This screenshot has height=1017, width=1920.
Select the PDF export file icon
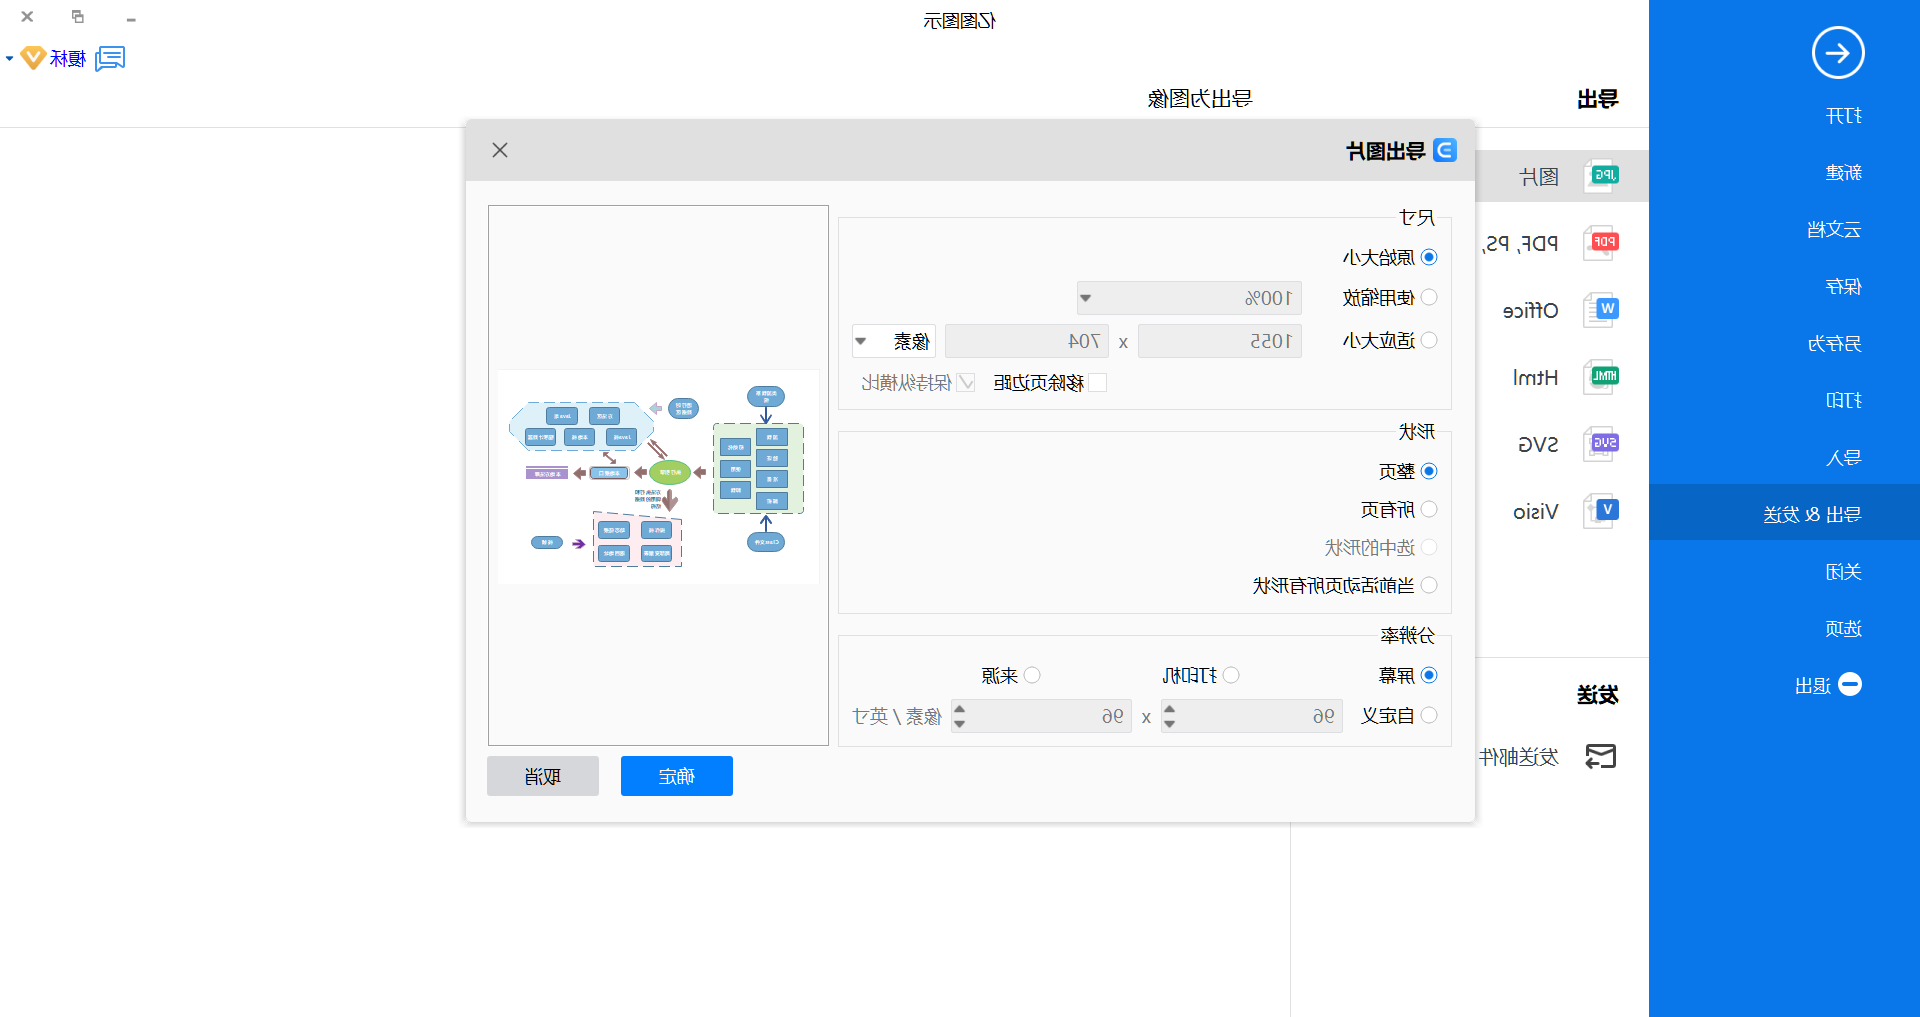point(1601,243)
